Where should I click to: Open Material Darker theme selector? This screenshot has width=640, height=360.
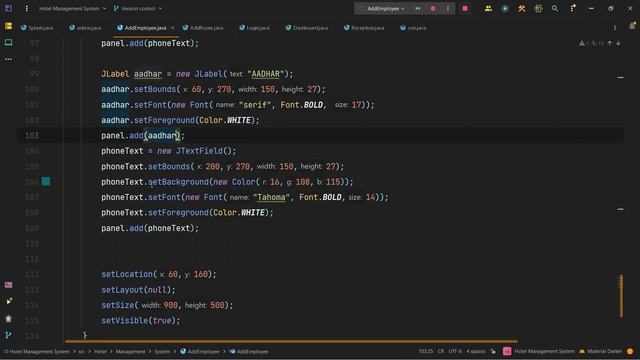600,351
